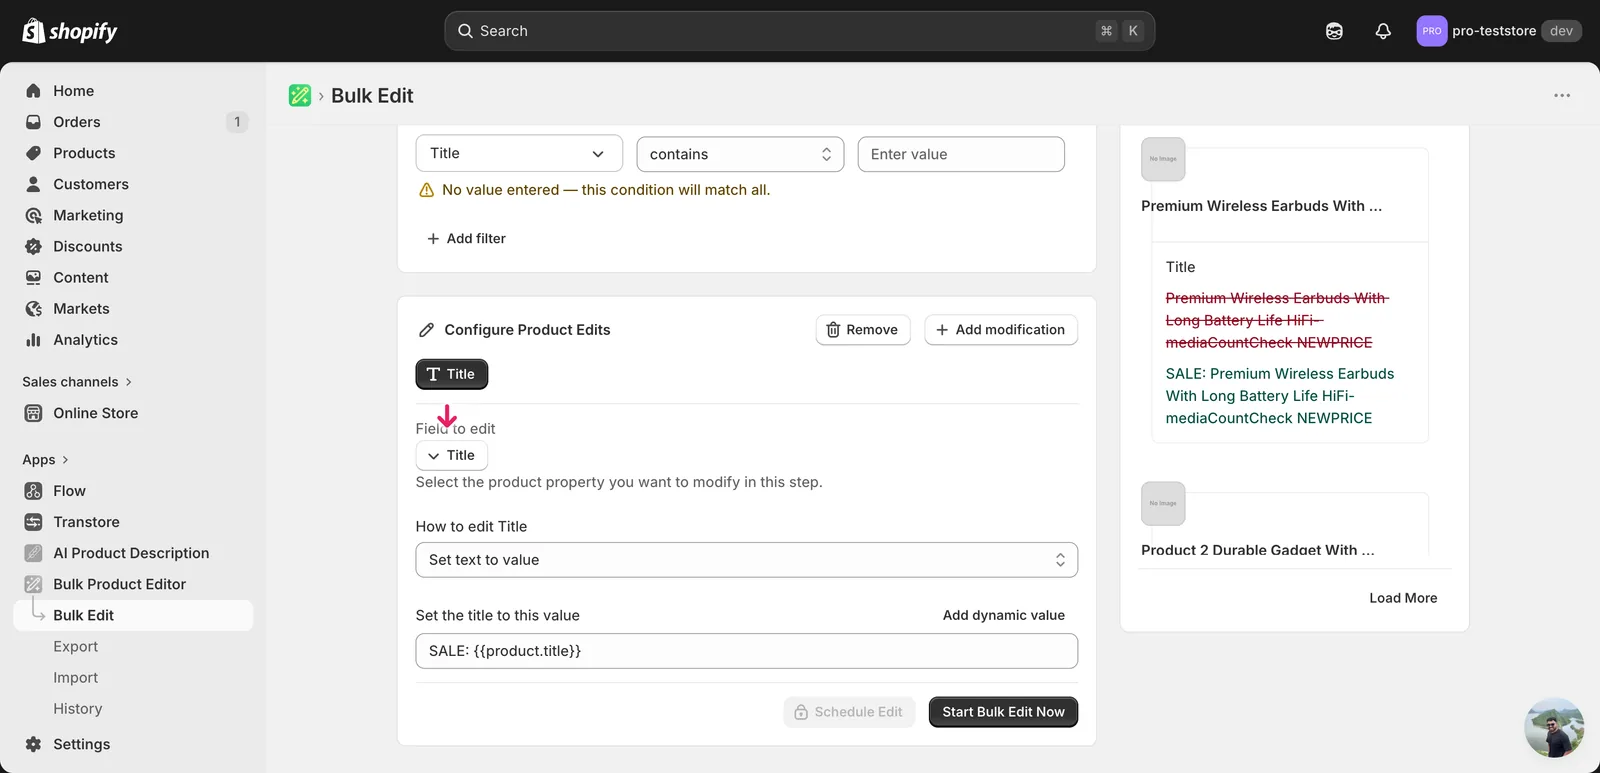Expand Sales channels section

click(x=77, y=382)
